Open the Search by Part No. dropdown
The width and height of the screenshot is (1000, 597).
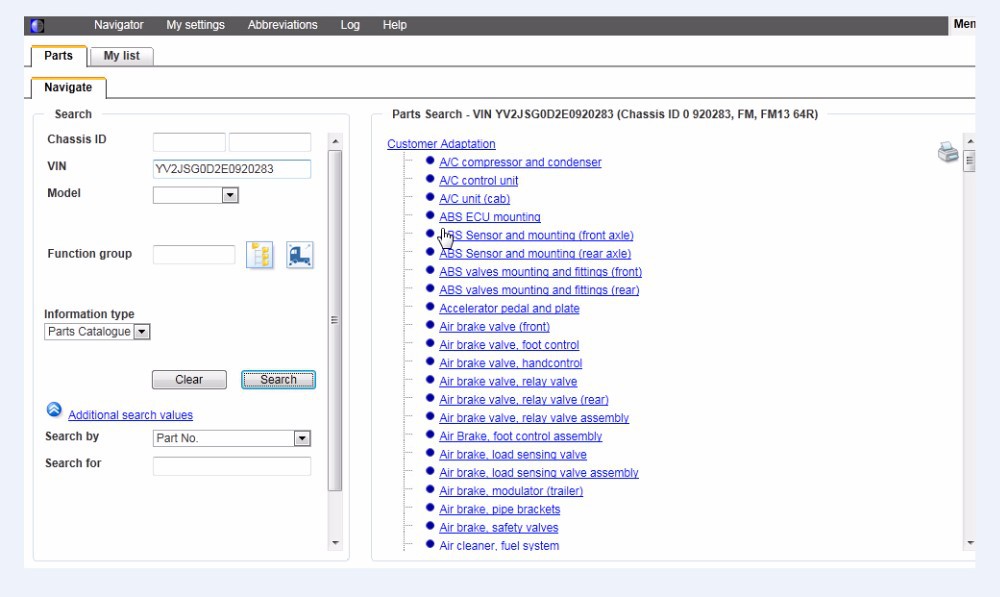point(232,438)
